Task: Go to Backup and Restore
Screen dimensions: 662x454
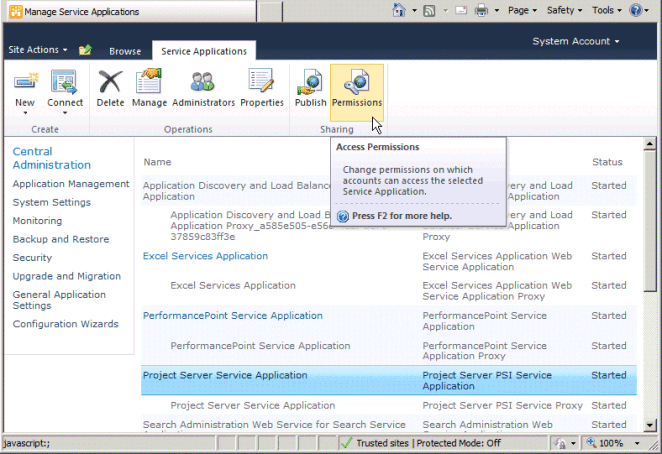Action: coord(61,239)
